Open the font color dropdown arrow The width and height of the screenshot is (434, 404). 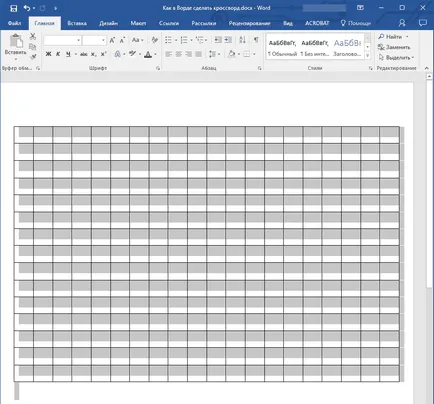(156, 54)
